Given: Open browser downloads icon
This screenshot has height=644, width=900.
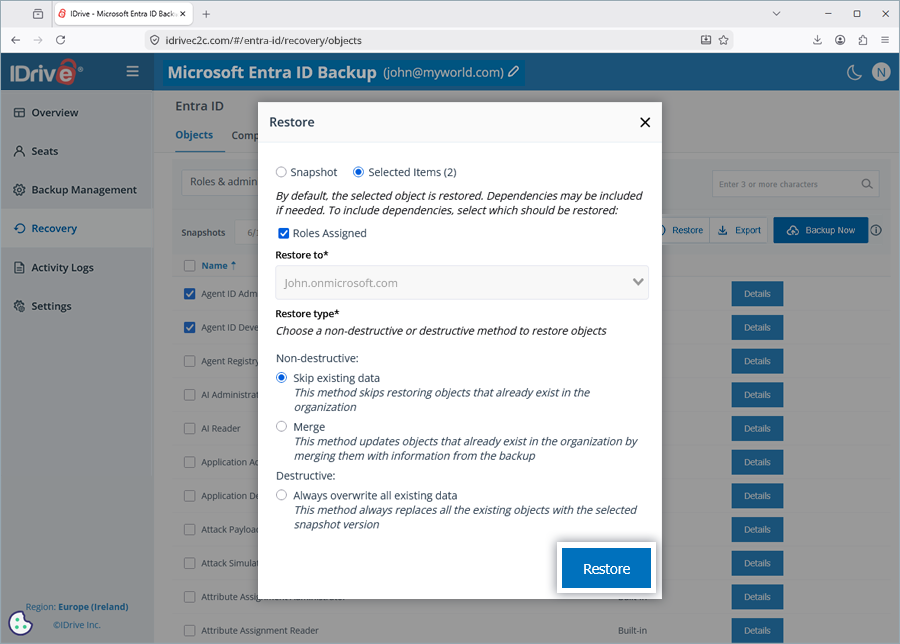Looking at the screenshot, I should point(817,40).
